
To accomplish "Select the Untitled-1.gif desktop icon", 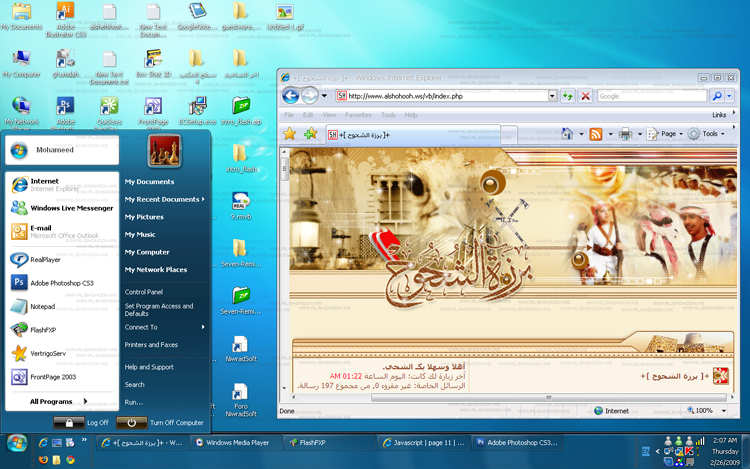I will pos(285,16).
